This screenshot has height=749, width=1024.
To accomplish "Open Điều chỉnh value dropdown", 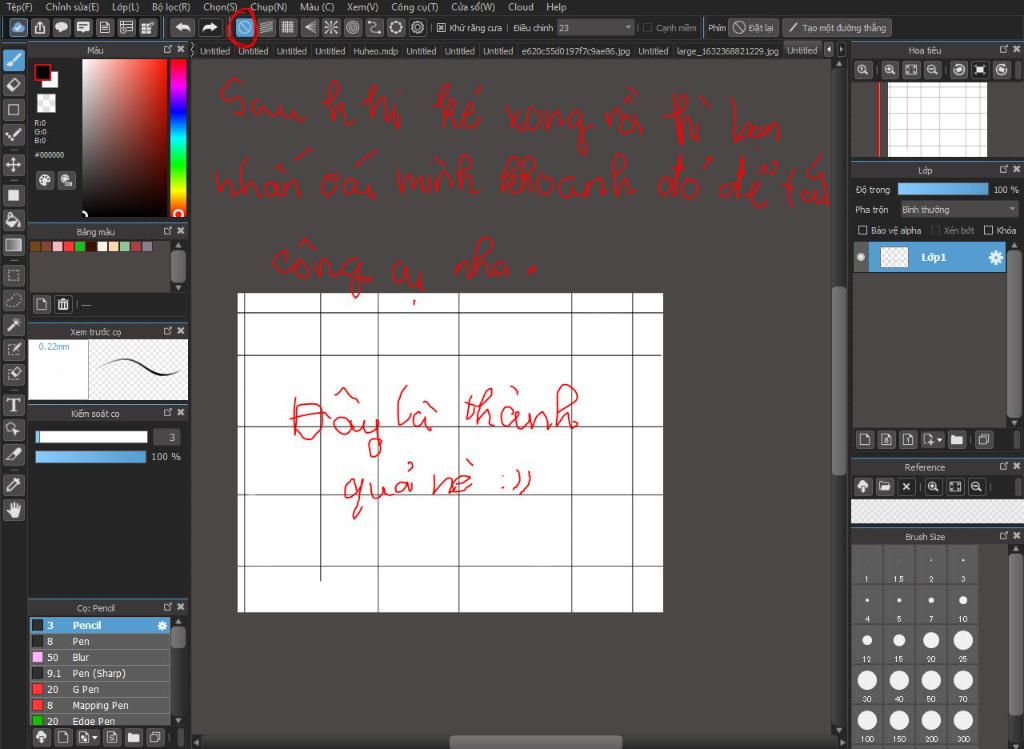I will tap(628, 27).
